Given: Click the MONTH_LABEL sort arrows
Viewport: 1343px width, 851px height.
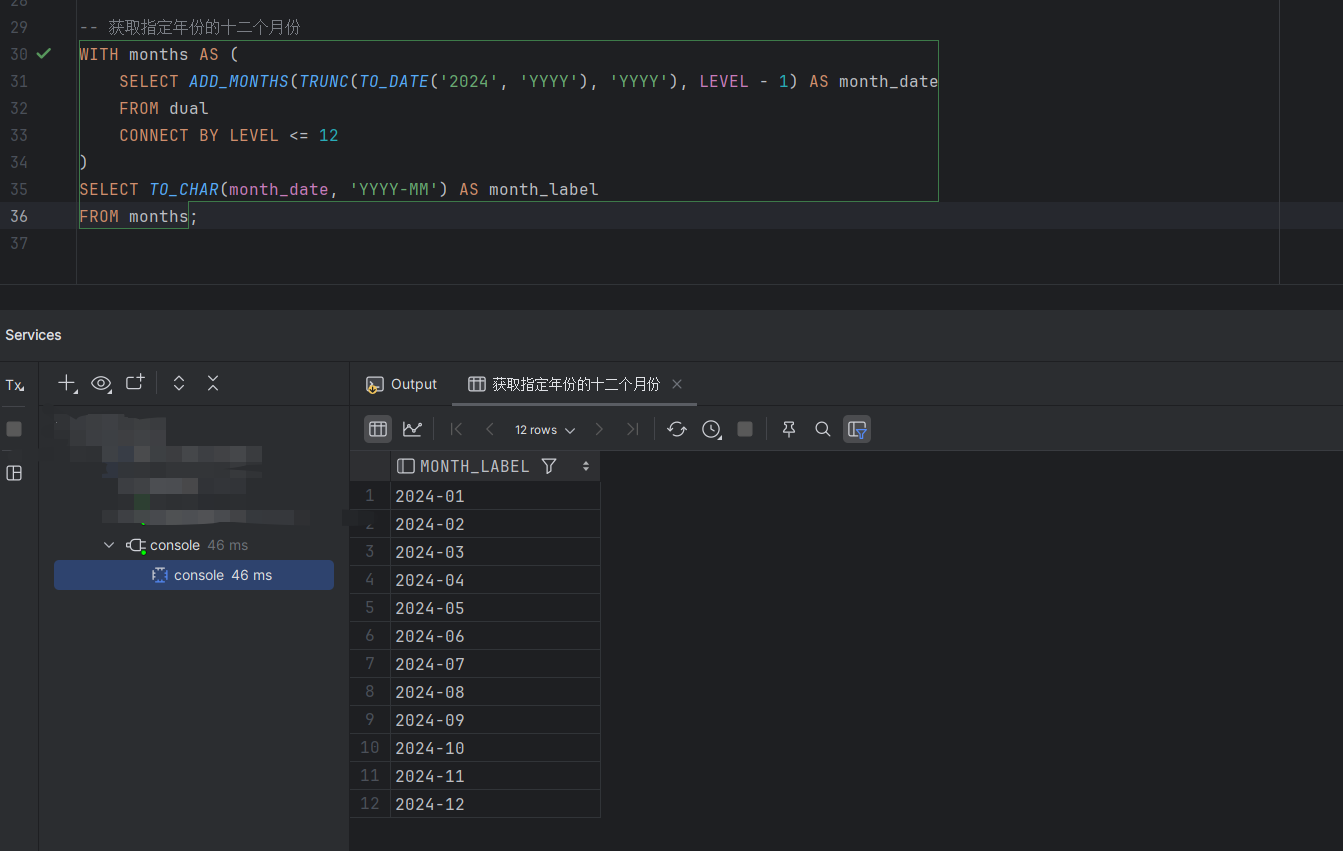Looking at the screenshot, I should click(586, 466).
